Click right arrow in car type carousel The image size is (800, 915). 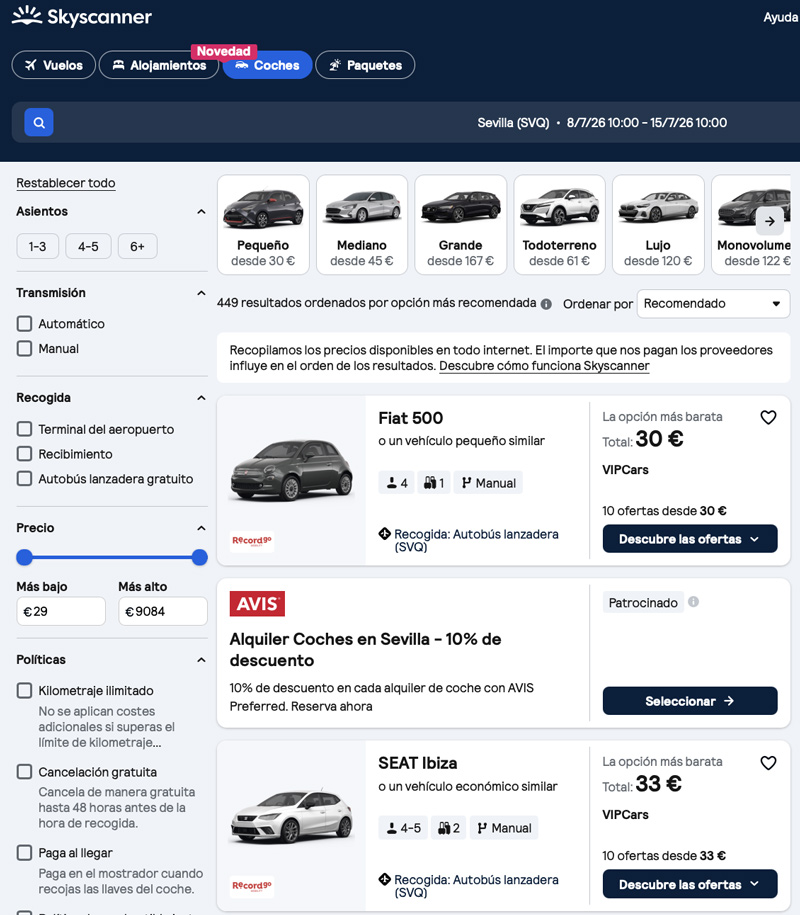770,221
